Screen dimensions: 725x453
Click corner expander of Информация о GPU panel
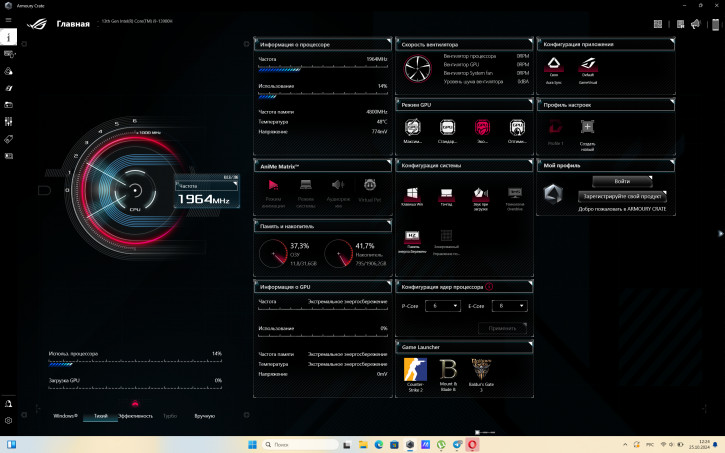(388, 283)
